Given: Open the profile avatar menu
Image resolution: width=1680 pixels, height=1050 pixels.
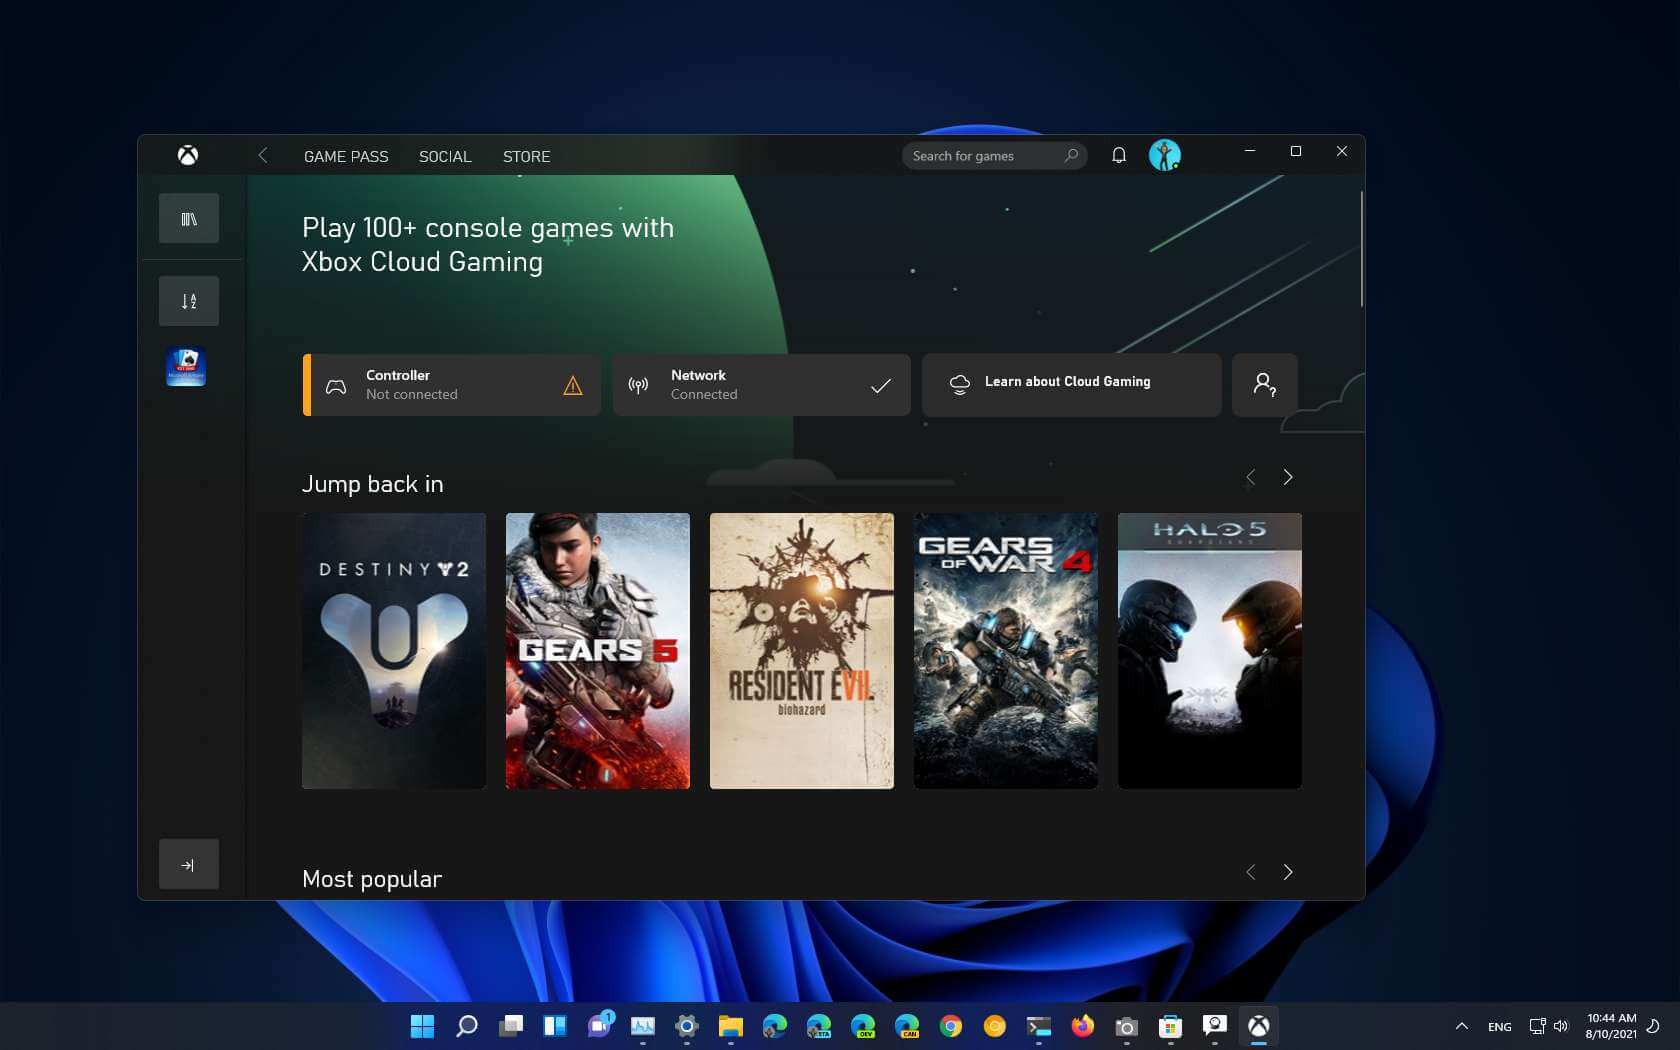Looking at the screenshot, I should pos(1164,155).
